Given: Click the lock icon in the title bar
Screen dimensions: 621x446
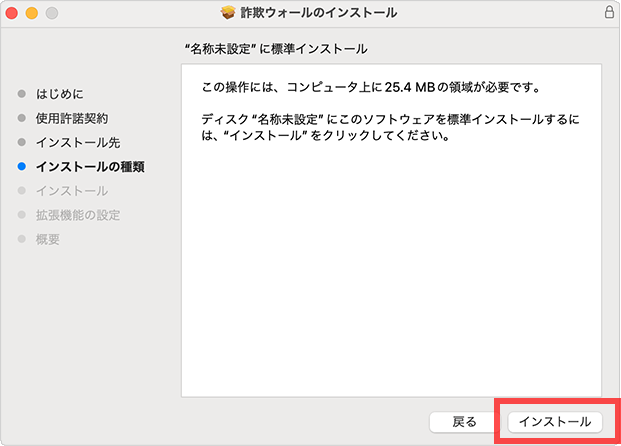Looking at the screenshot, I should [609, 13].
